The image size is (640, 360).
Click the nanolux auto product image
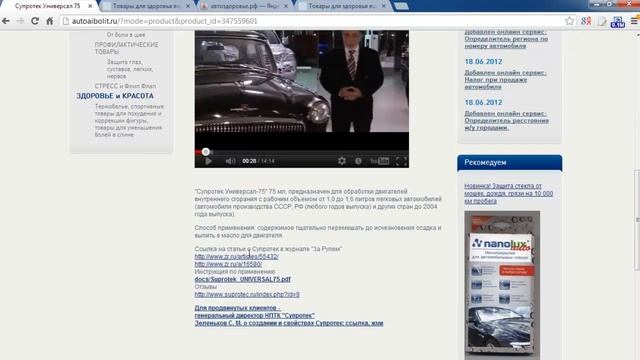click(502, 285)
